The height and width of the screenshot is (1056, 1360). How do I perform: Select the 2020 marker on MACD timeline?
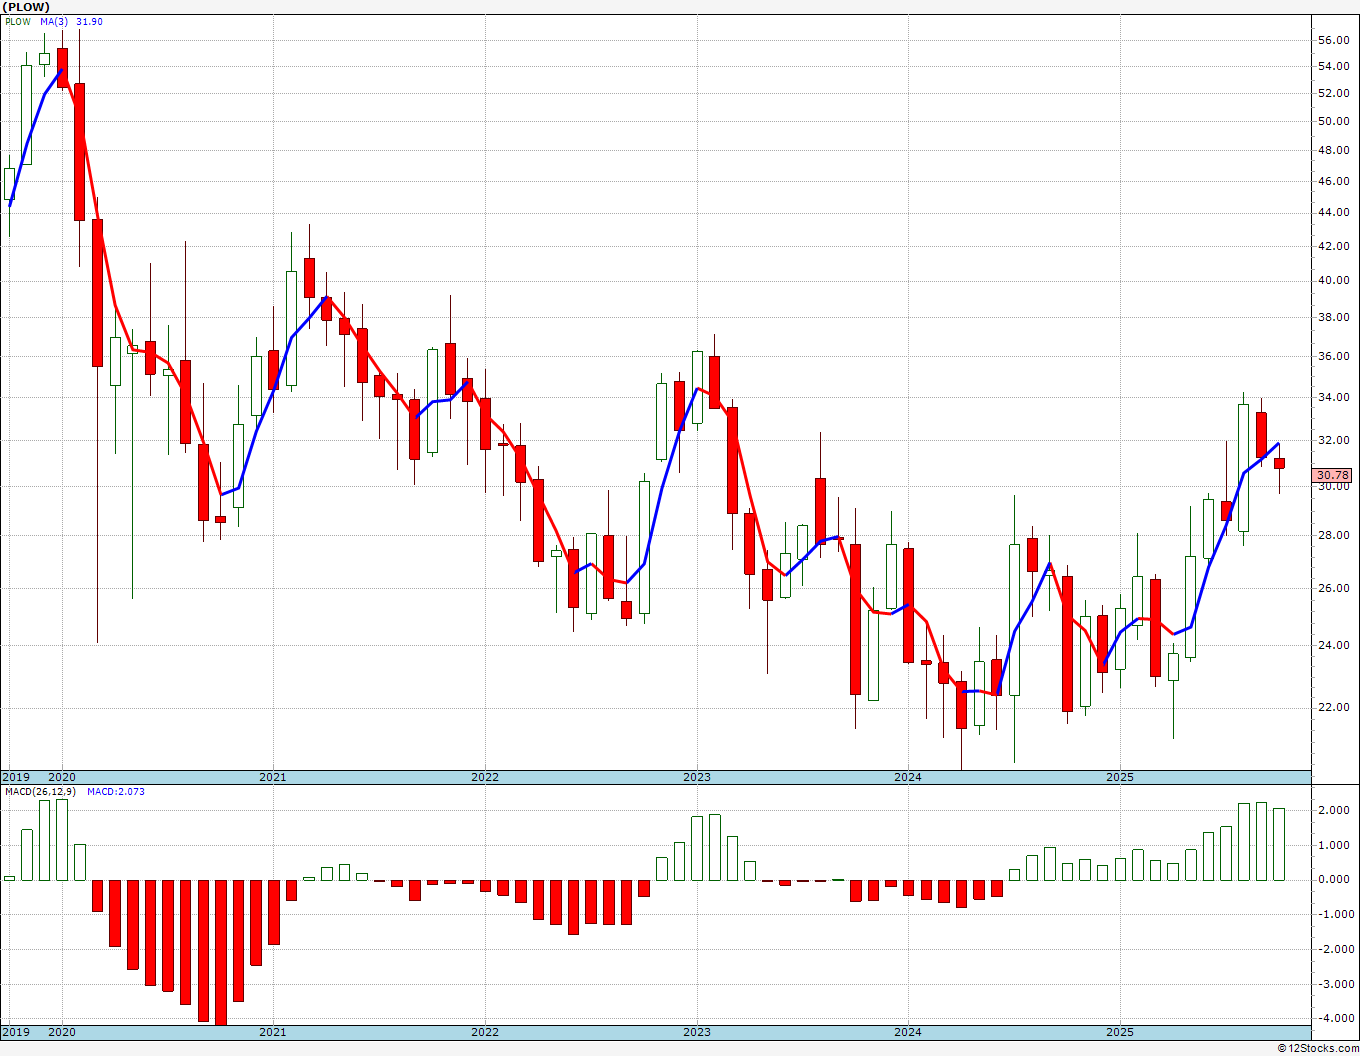coord(62,1032)
